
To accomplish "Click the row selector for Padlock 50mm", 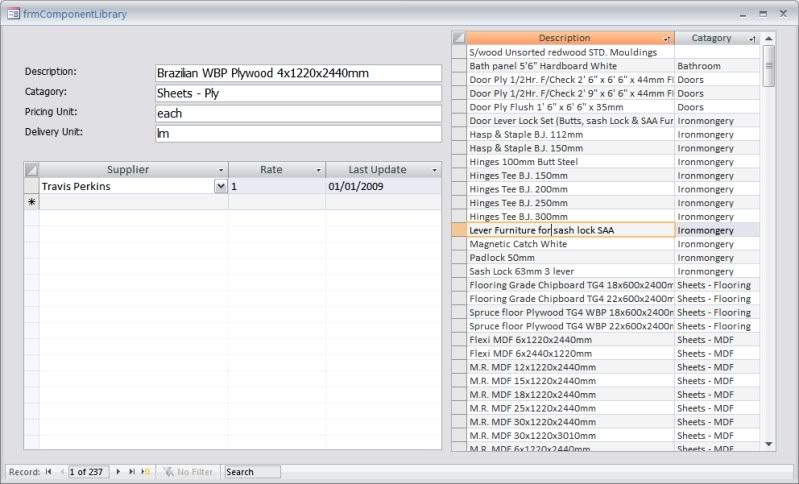I will [x=459, y=258].
